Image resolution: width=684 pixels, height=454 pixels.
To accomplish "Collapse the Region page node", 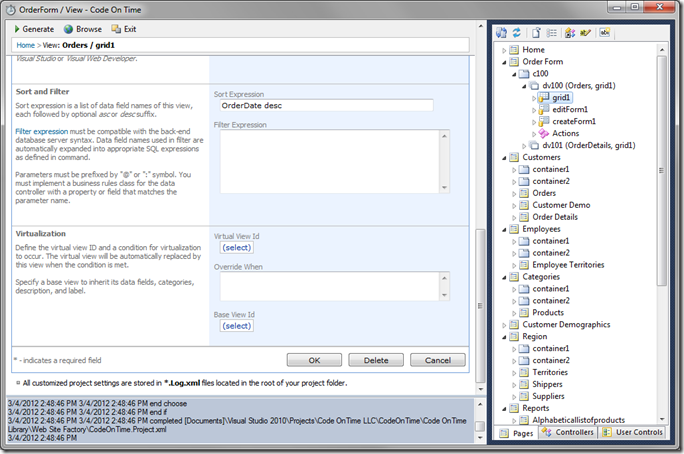I will click(x=504, y=337).
